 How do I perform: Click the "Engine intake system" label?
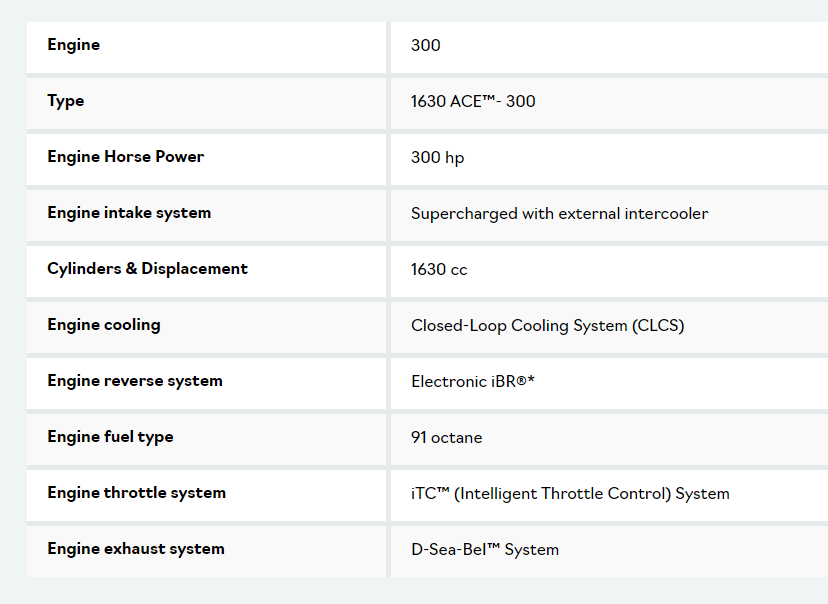tap(129, 213)
